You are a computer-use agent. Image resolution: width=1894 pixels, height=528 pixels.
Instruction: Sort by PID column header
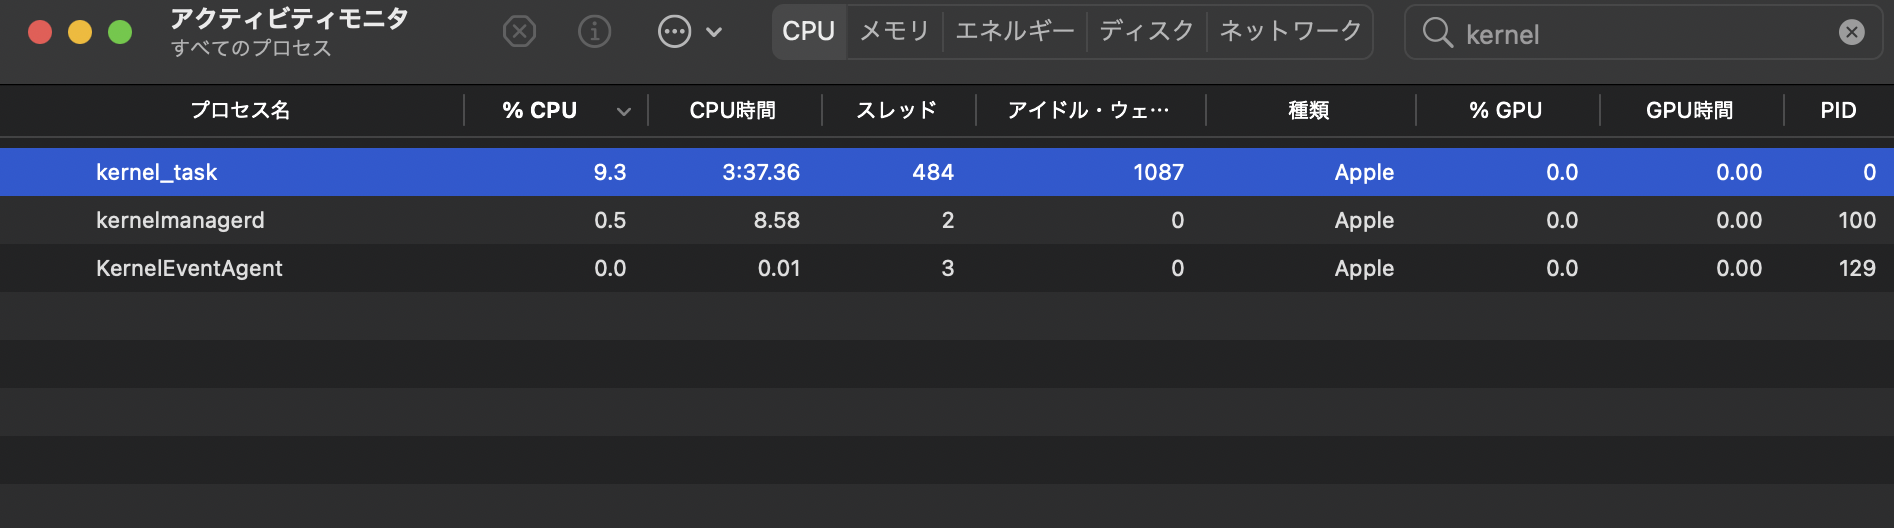[1838, 110]
